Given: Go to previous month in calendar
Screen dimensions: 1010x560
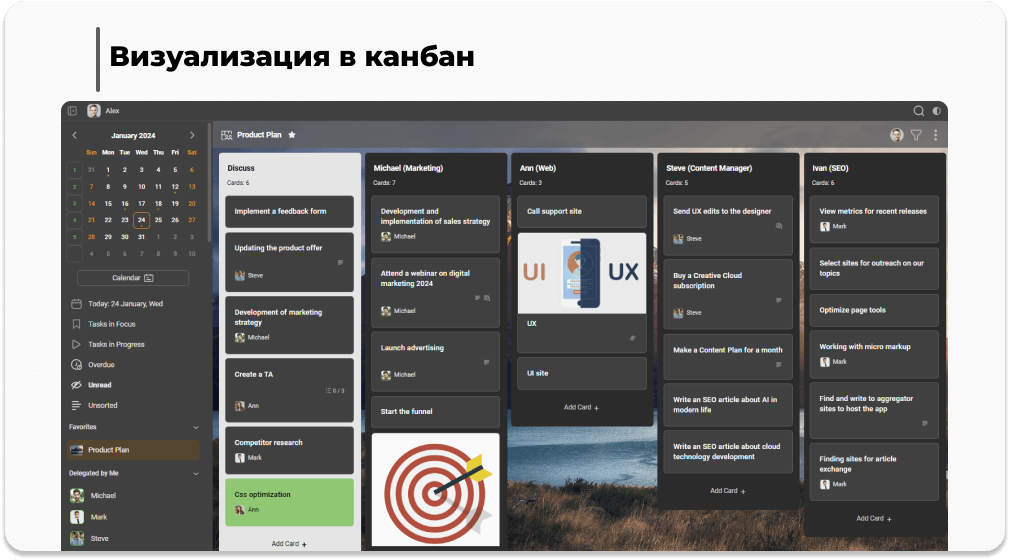Looking at the screenshot, I should 75,135.
